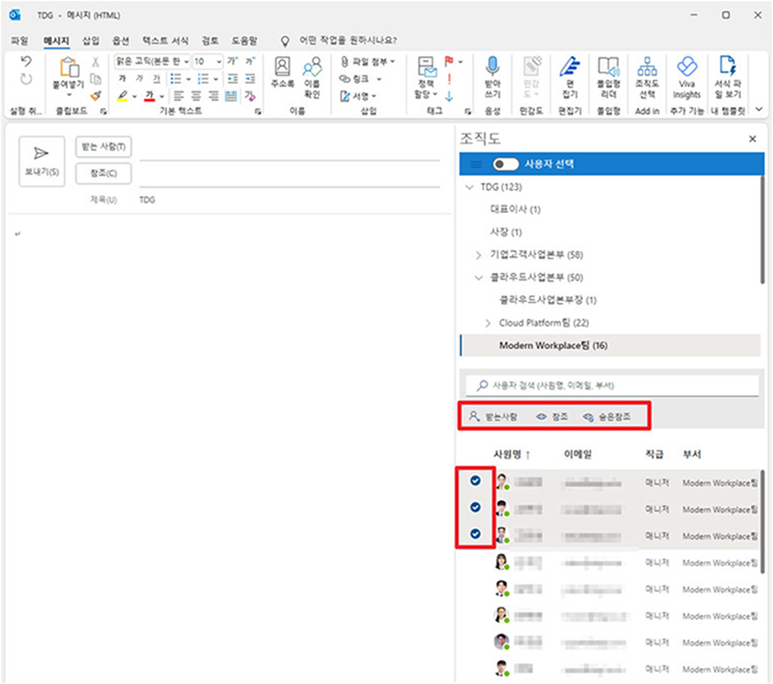Add selected users as 숨은참조

coord(607,417)
